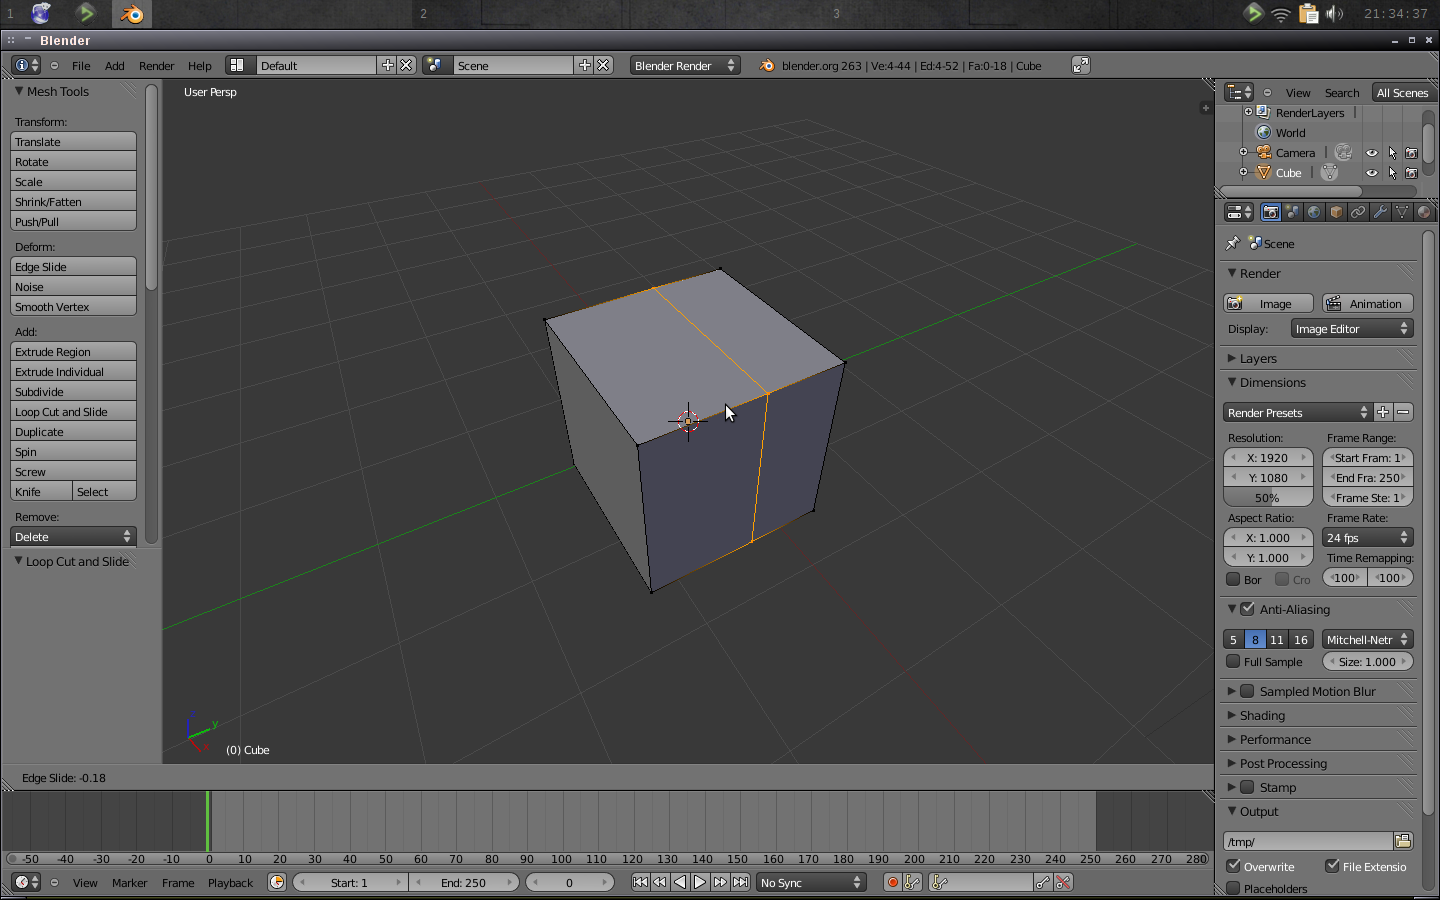Open the Add menu
1440x900 pixels.
(x=114, y=65)
